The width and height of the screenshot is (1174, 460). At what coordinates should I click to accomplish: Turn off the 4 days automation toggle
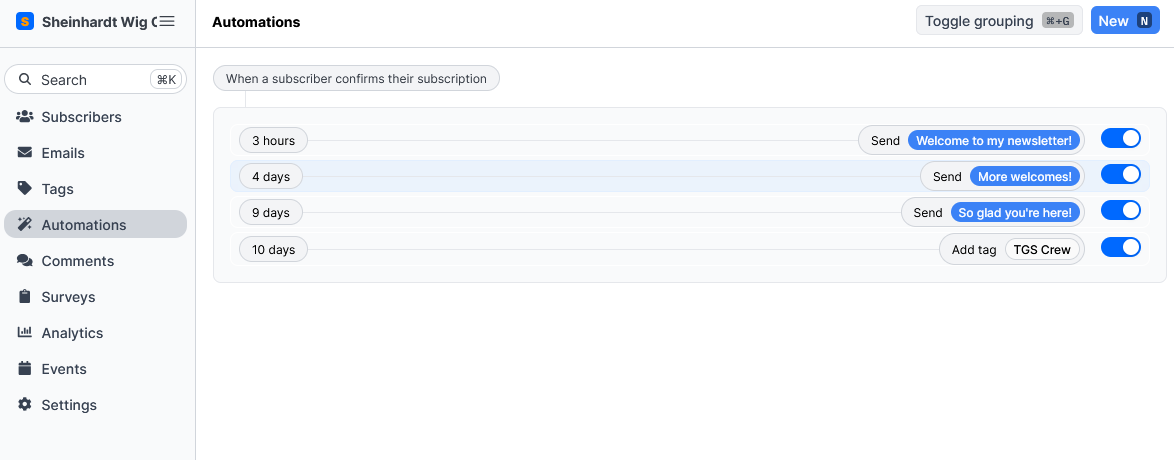point(1120,175)
